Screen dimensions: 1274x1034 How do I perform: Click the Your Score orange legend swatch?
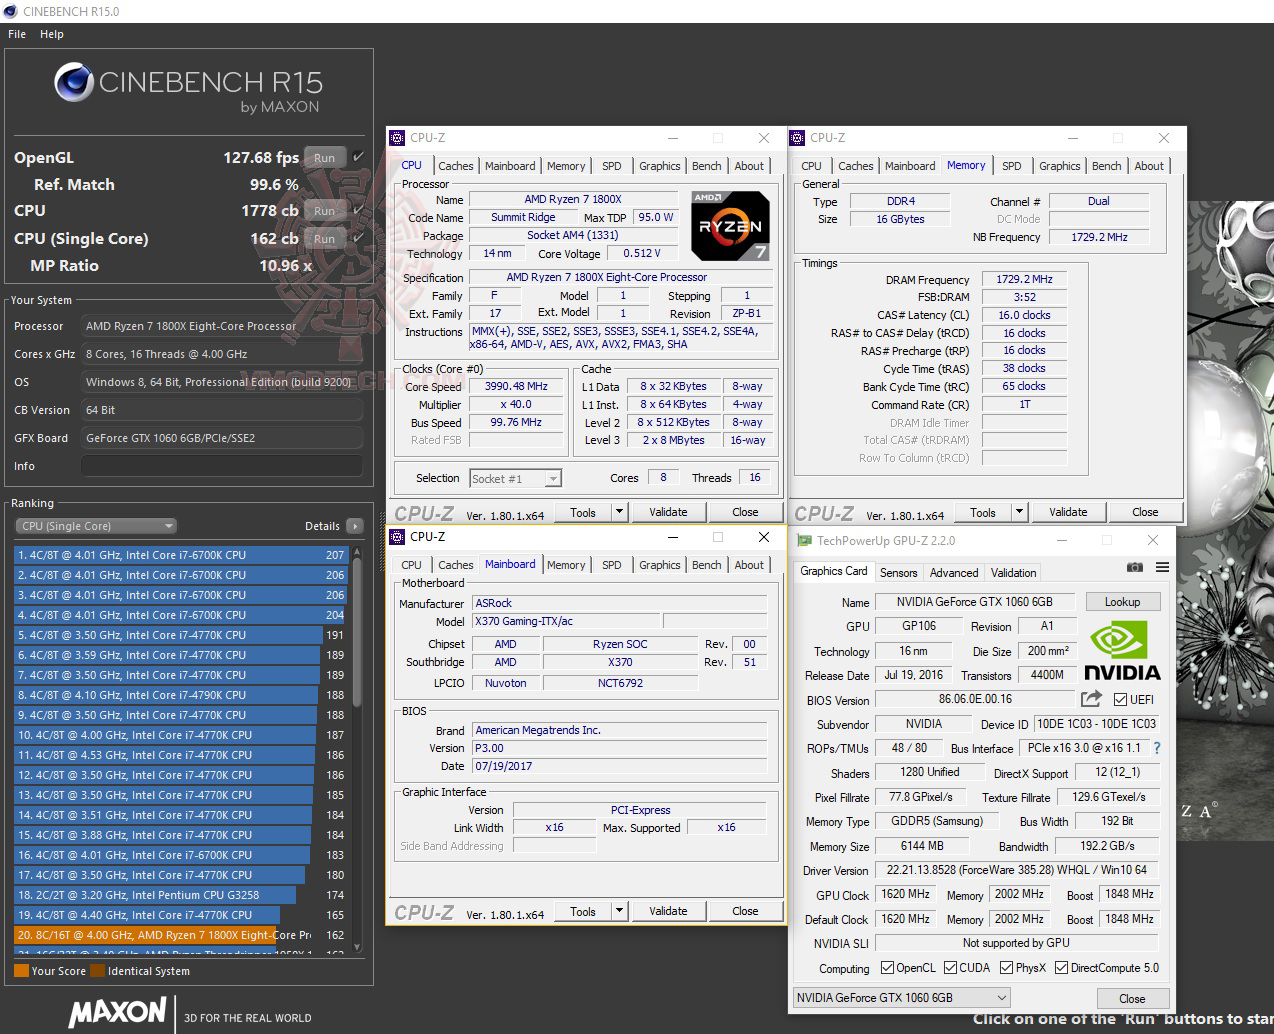click(21, 970)
